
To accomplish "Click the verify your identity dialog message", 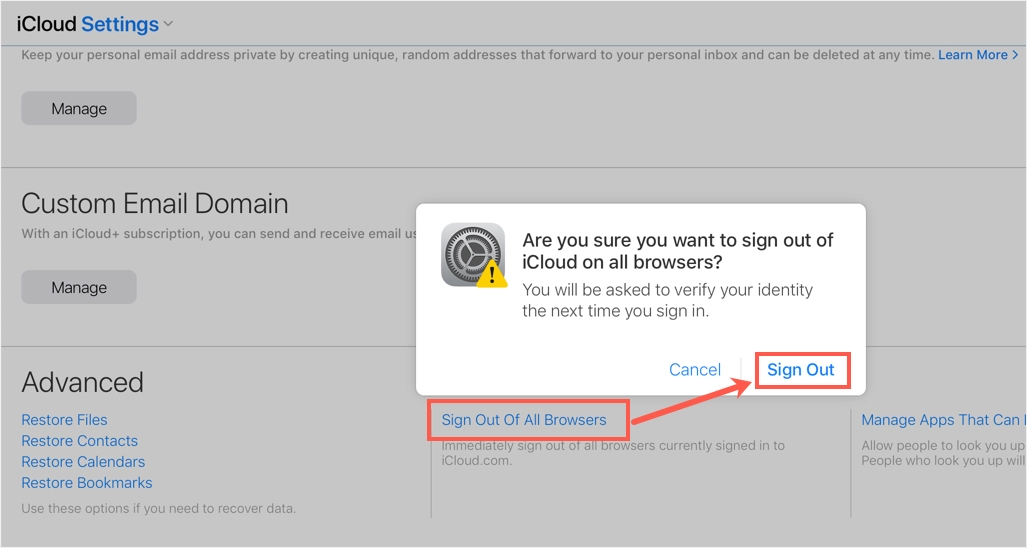I will tap(667, 300).
